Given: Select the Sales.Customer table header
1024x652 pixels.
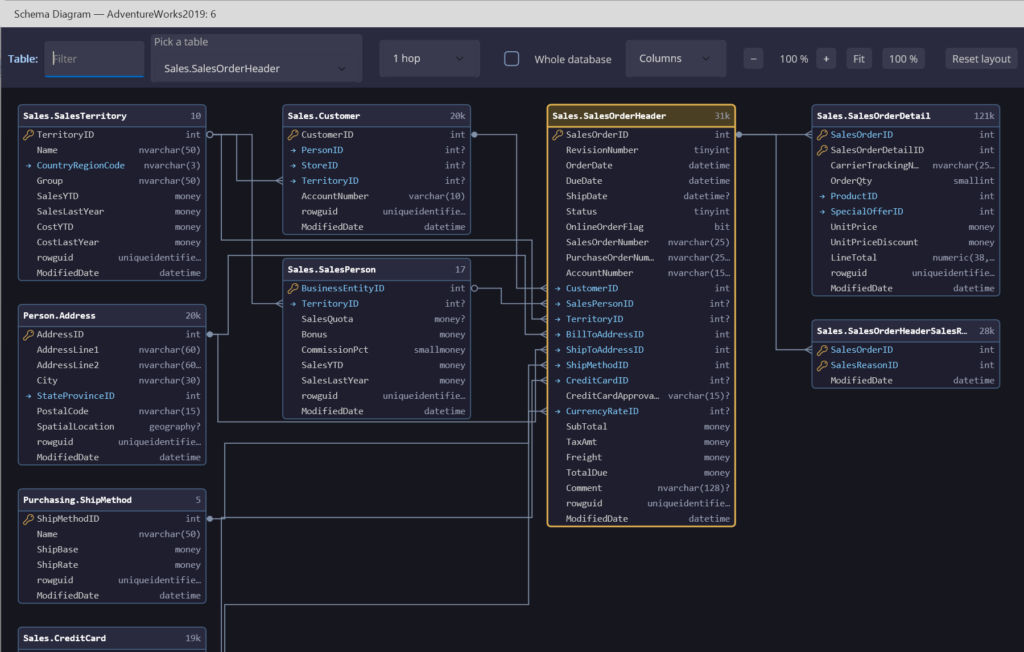Looking at the screenshot, I should (x=377, y=116).
